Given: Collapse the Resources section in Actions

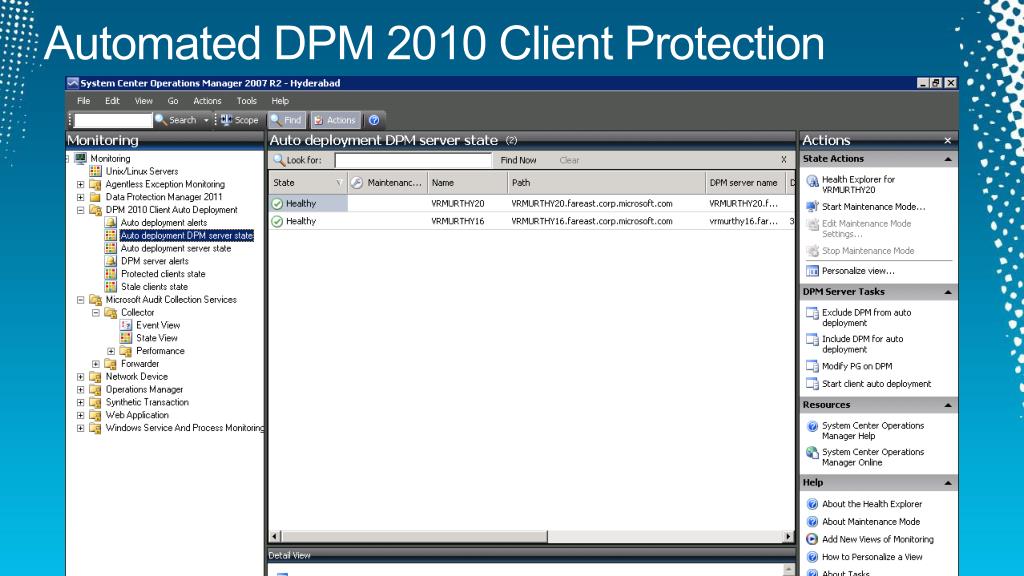Looking at the screenshot, I should (948, 406).
